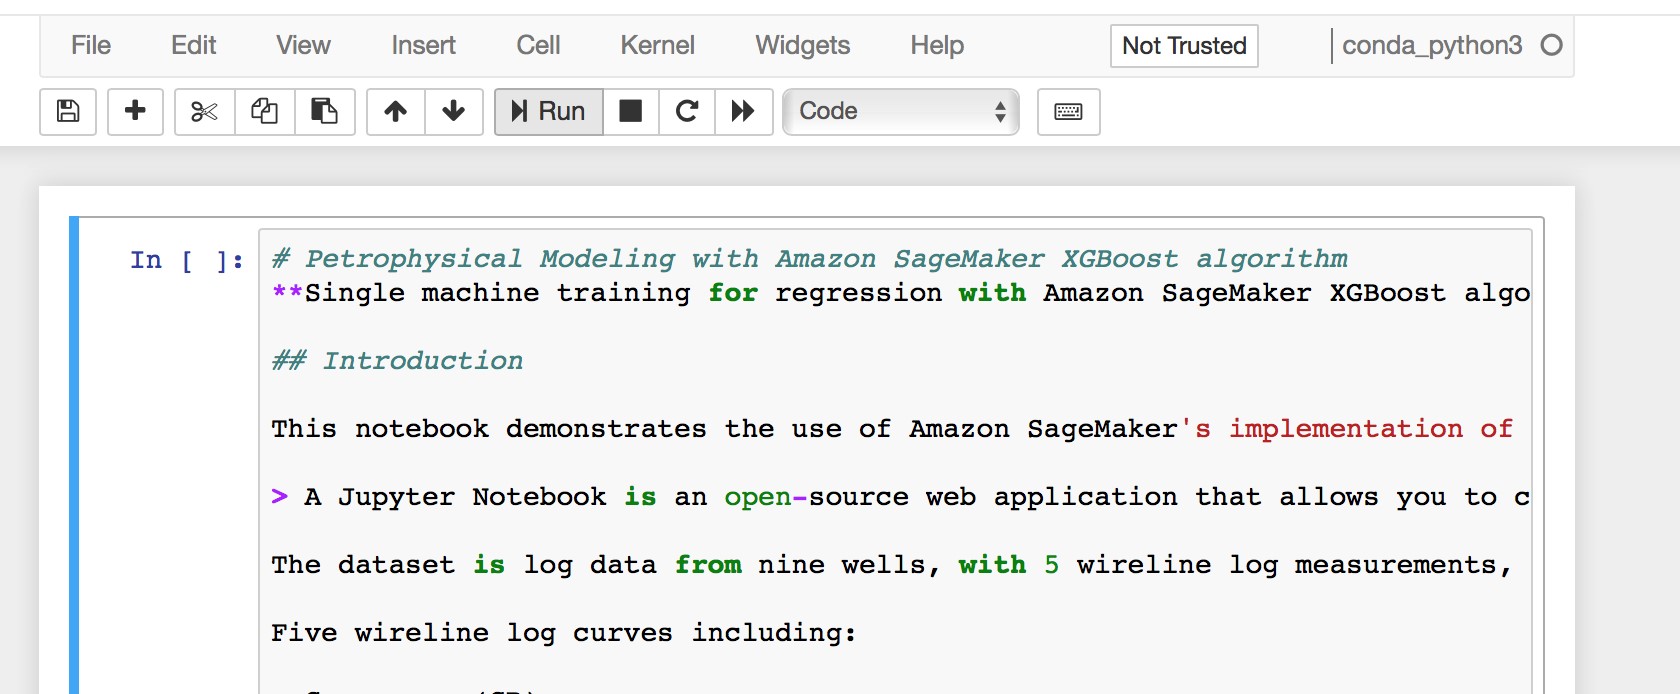The image size is (1680, 694).
Task: Expand the Kernel menu
Action: click(x=657, y=45)
